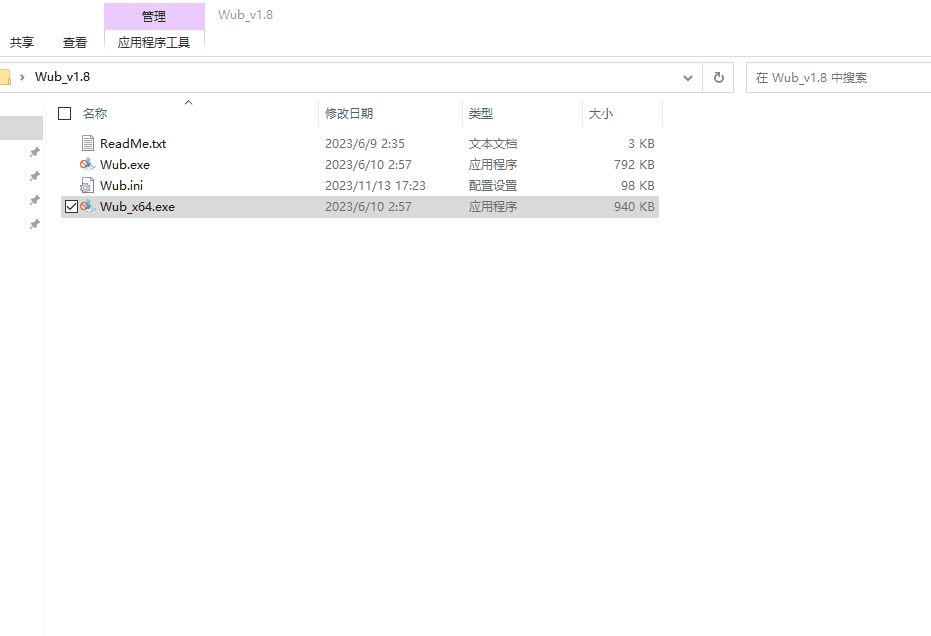Select the Wub.exe application icon
This screenshot has height=636, width=931.
pyautogui.click(x=88, y=165)
